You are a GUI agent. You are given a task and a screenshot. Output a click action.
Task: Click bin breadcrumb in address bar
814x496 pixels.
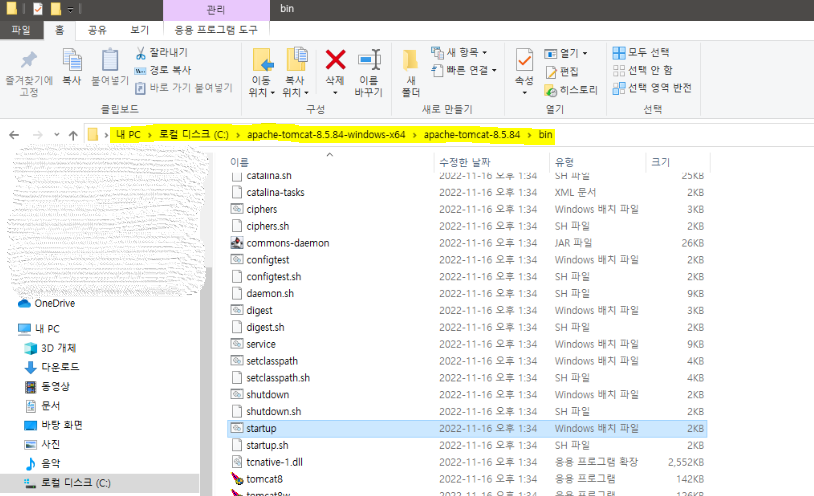(545, 135)
